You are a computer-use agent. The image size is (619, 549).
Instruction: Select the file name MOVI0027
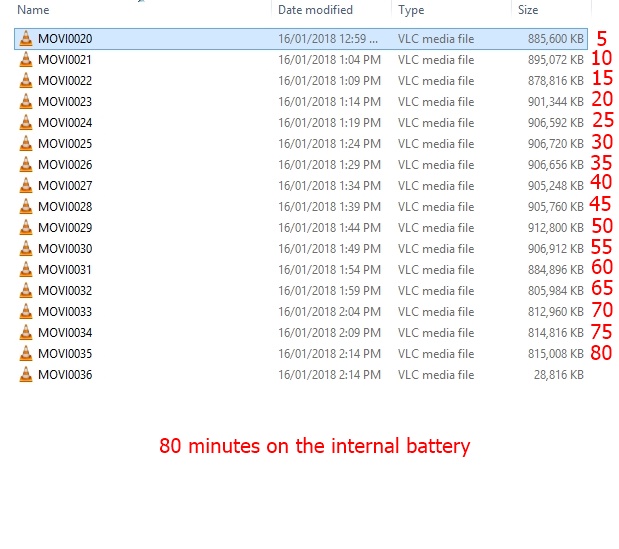pos(65,185)
